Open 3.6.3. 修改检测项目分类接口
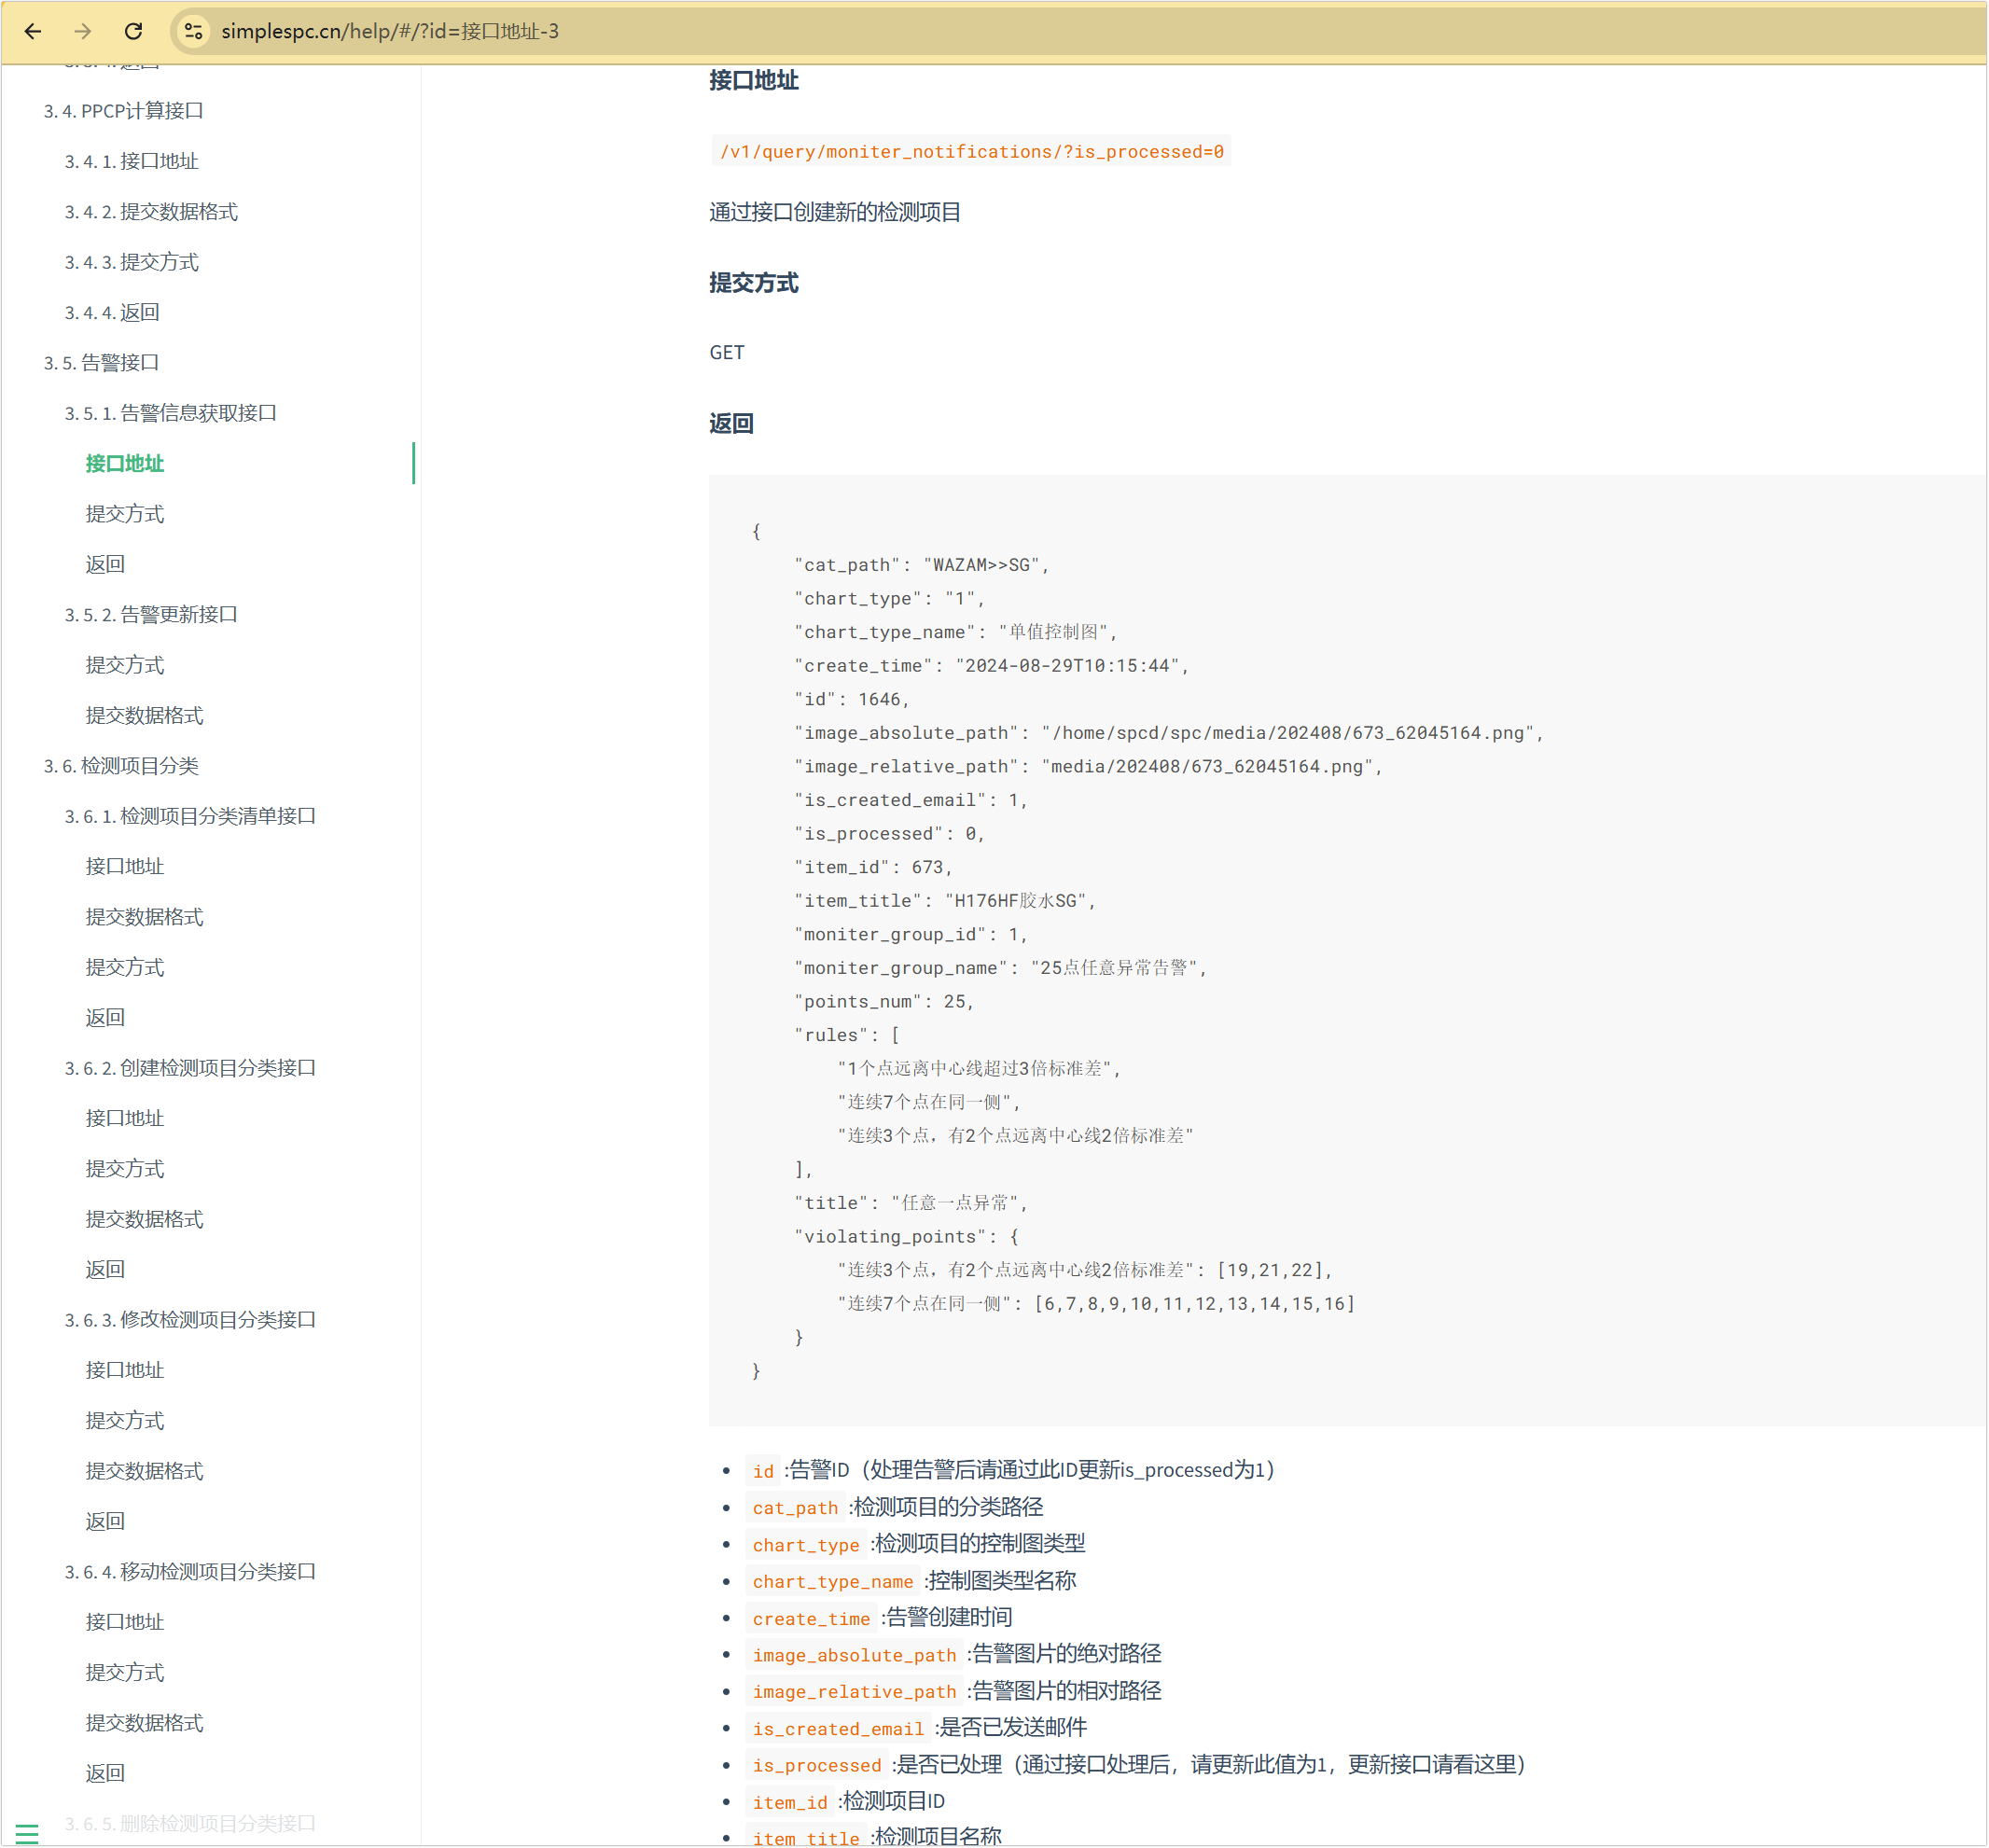Image resolution: width=1989 pixels, height=1848 pixels. point(190,1320)
